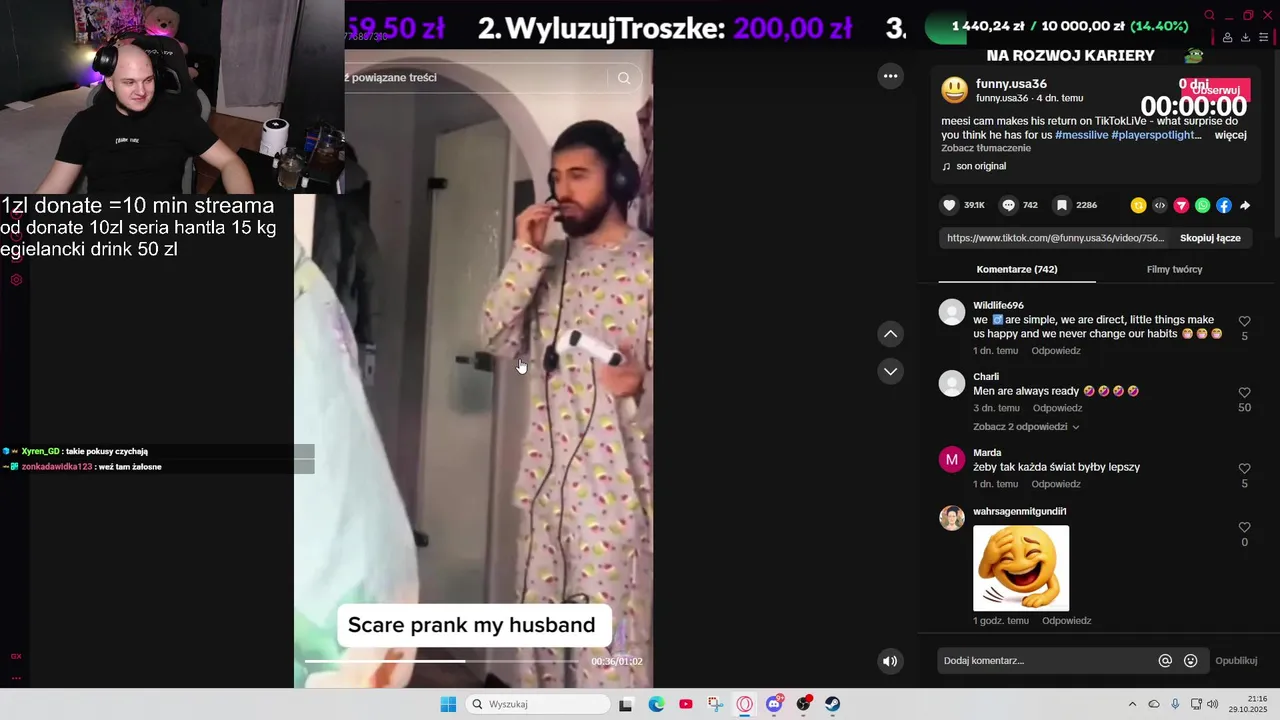Open Marda's profile avatar

click(x=952, y=459)
